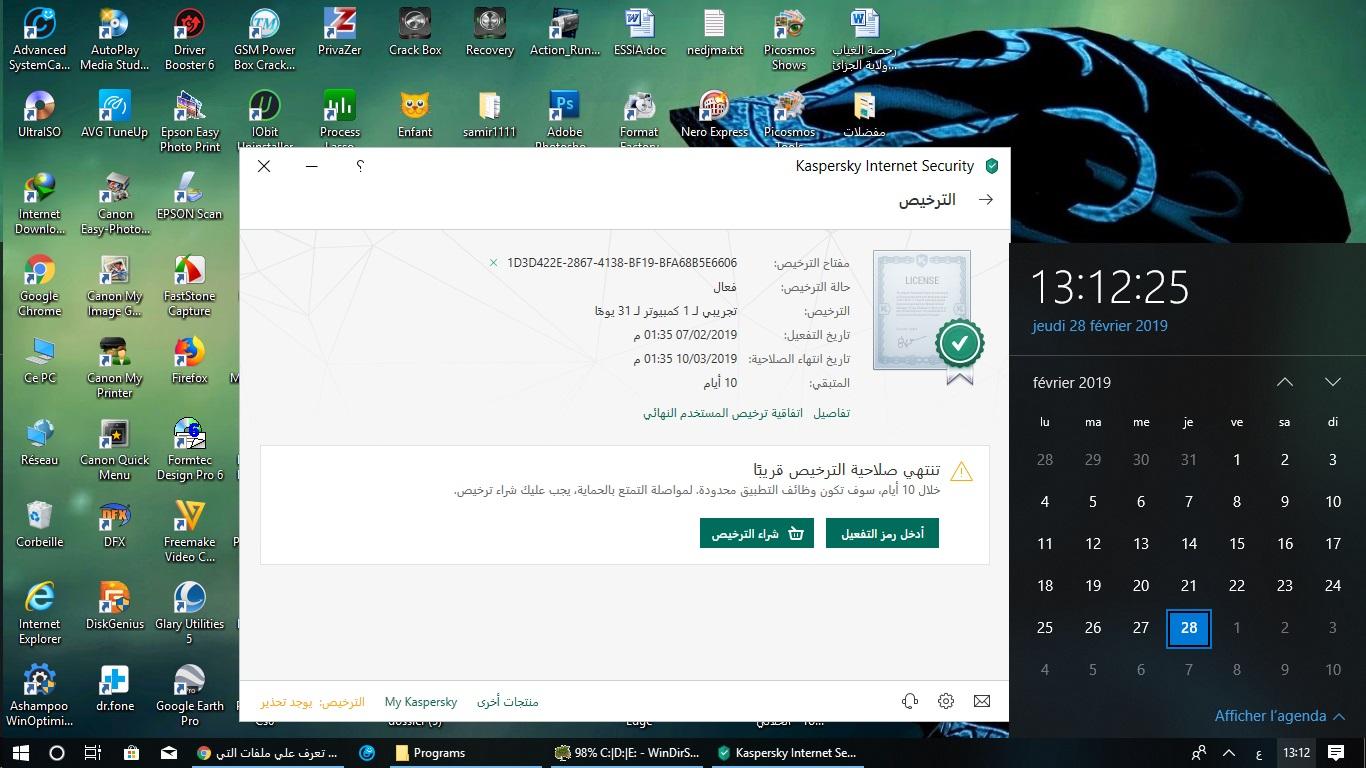Click the enter activation code button

882,534
